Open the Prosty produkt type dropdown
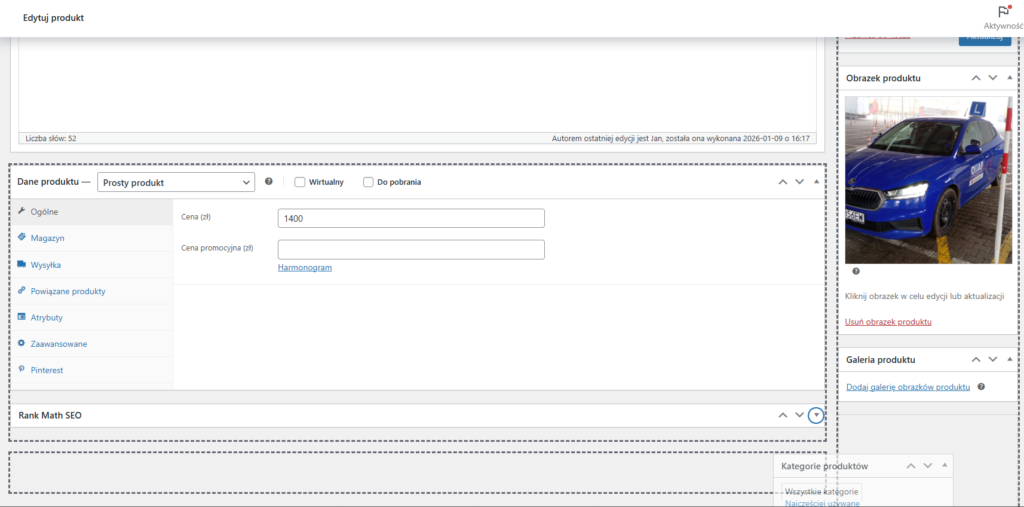The image size is (1024, 507). tap(176, 182)
